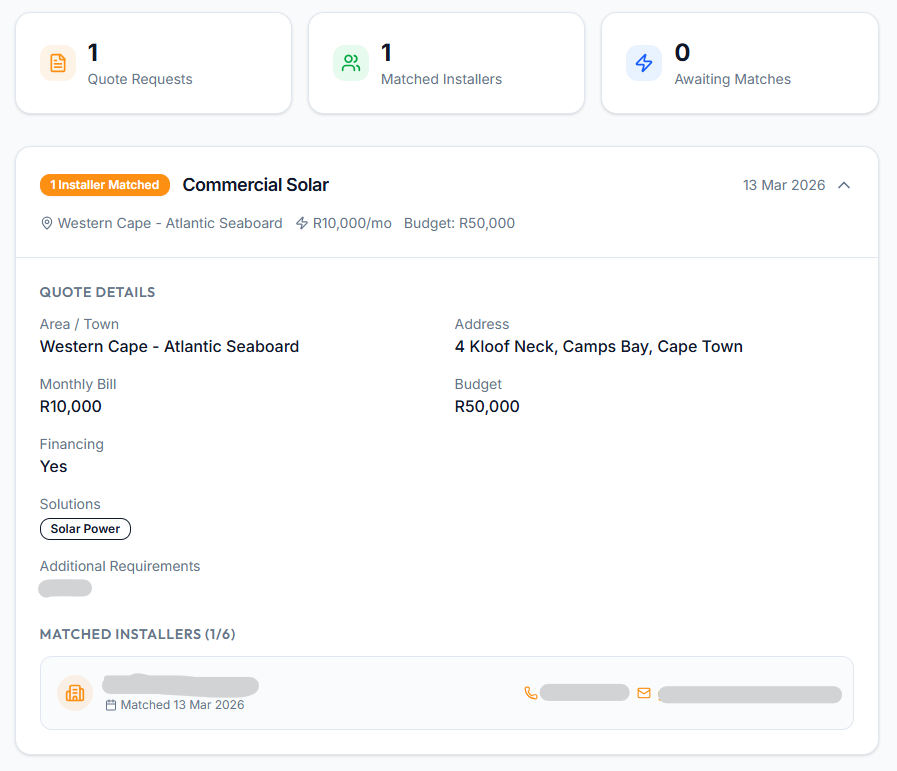Image resolution: width=897 pixels, height=771 pixels.
Task: Click the 4 Kloof Neck address text
Action: click(x=598, y=347)
